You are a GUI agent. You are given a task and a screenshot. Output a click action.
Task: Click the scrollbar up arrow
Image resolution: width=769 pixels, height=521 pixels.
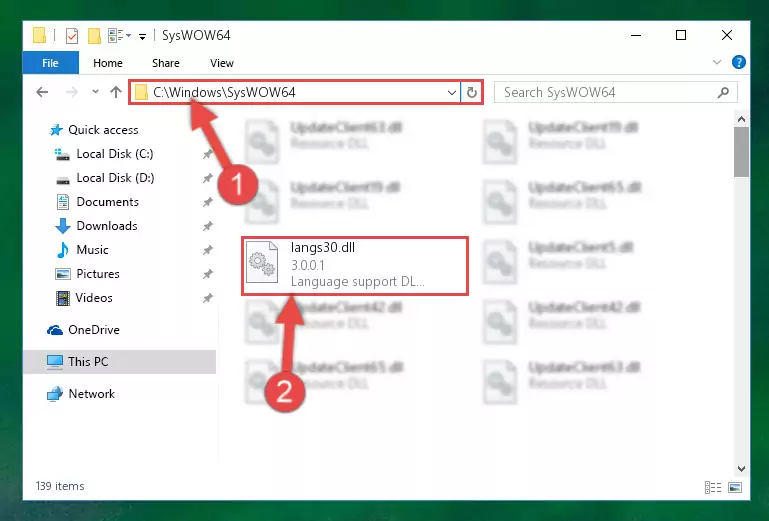coord(741,119)
